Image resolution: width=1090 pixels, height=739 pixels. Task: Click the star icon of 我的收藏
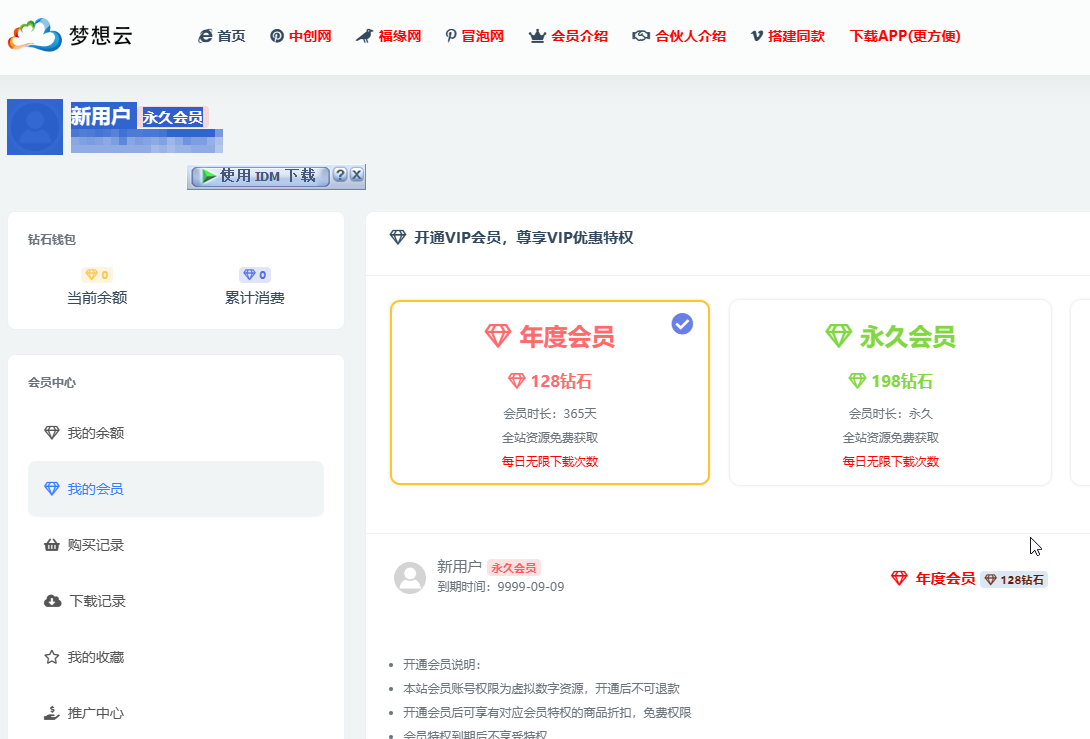(x=52, y=657)
